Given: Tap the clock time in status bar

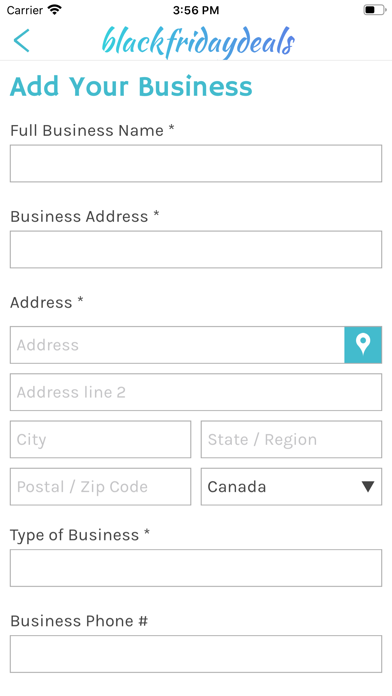Looking at the screenshot, I should (196, 10).
